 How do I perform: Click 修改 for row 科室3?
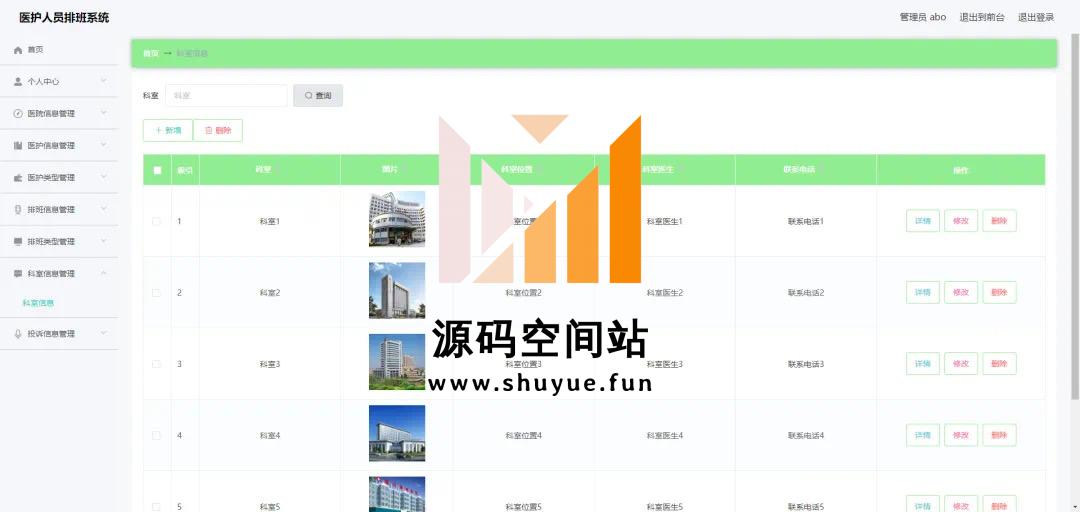tap(961, 364)
